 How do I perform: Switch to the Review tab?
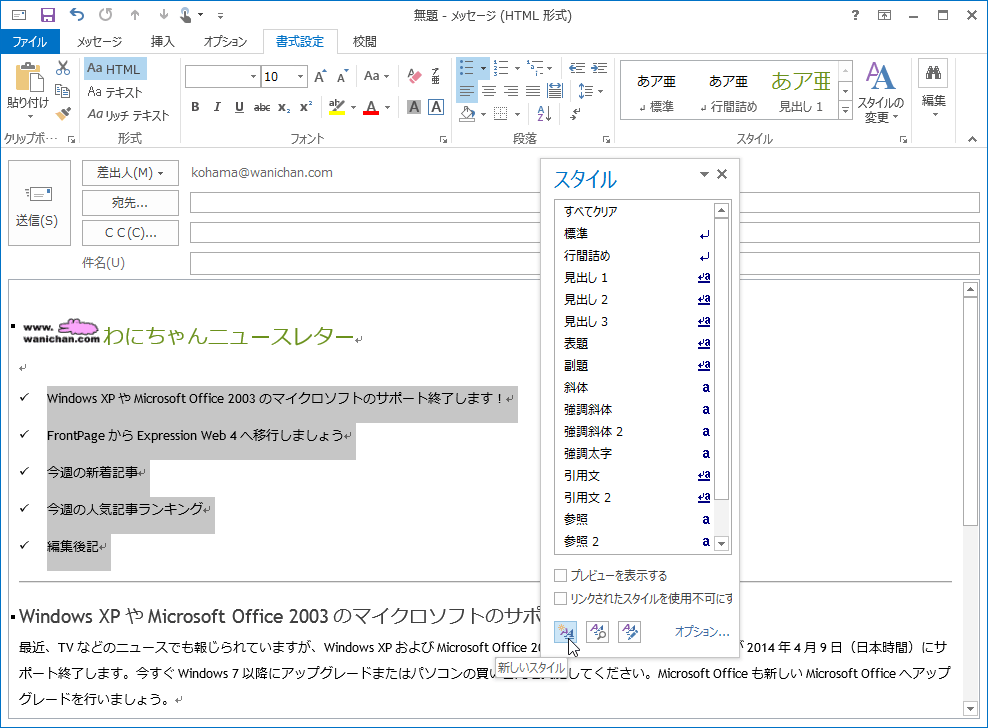point(365,42)
